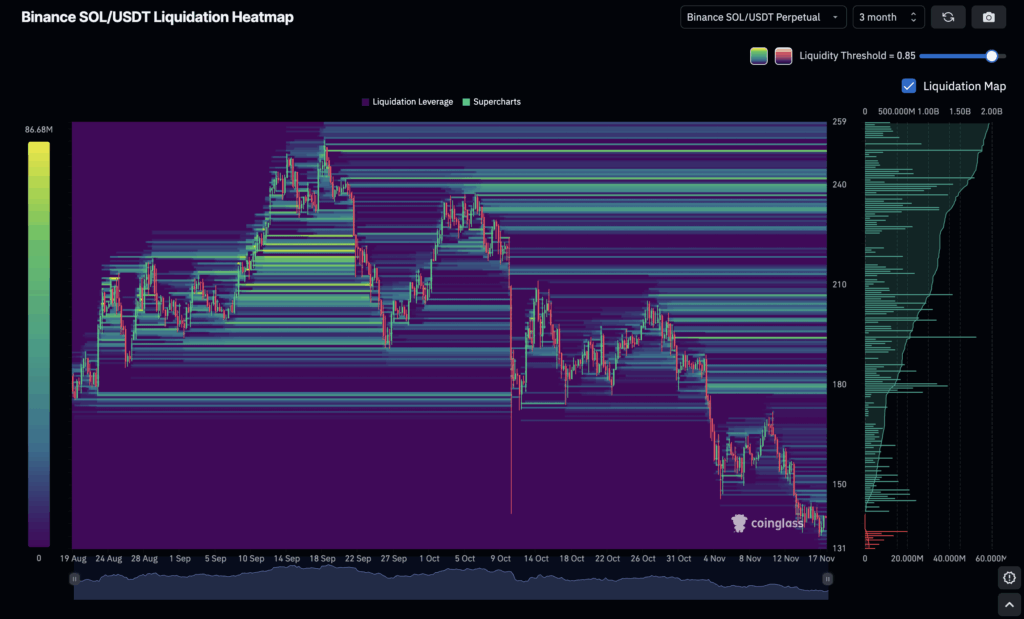Click the 9 Oct date axis label

(x=500, y=558)
